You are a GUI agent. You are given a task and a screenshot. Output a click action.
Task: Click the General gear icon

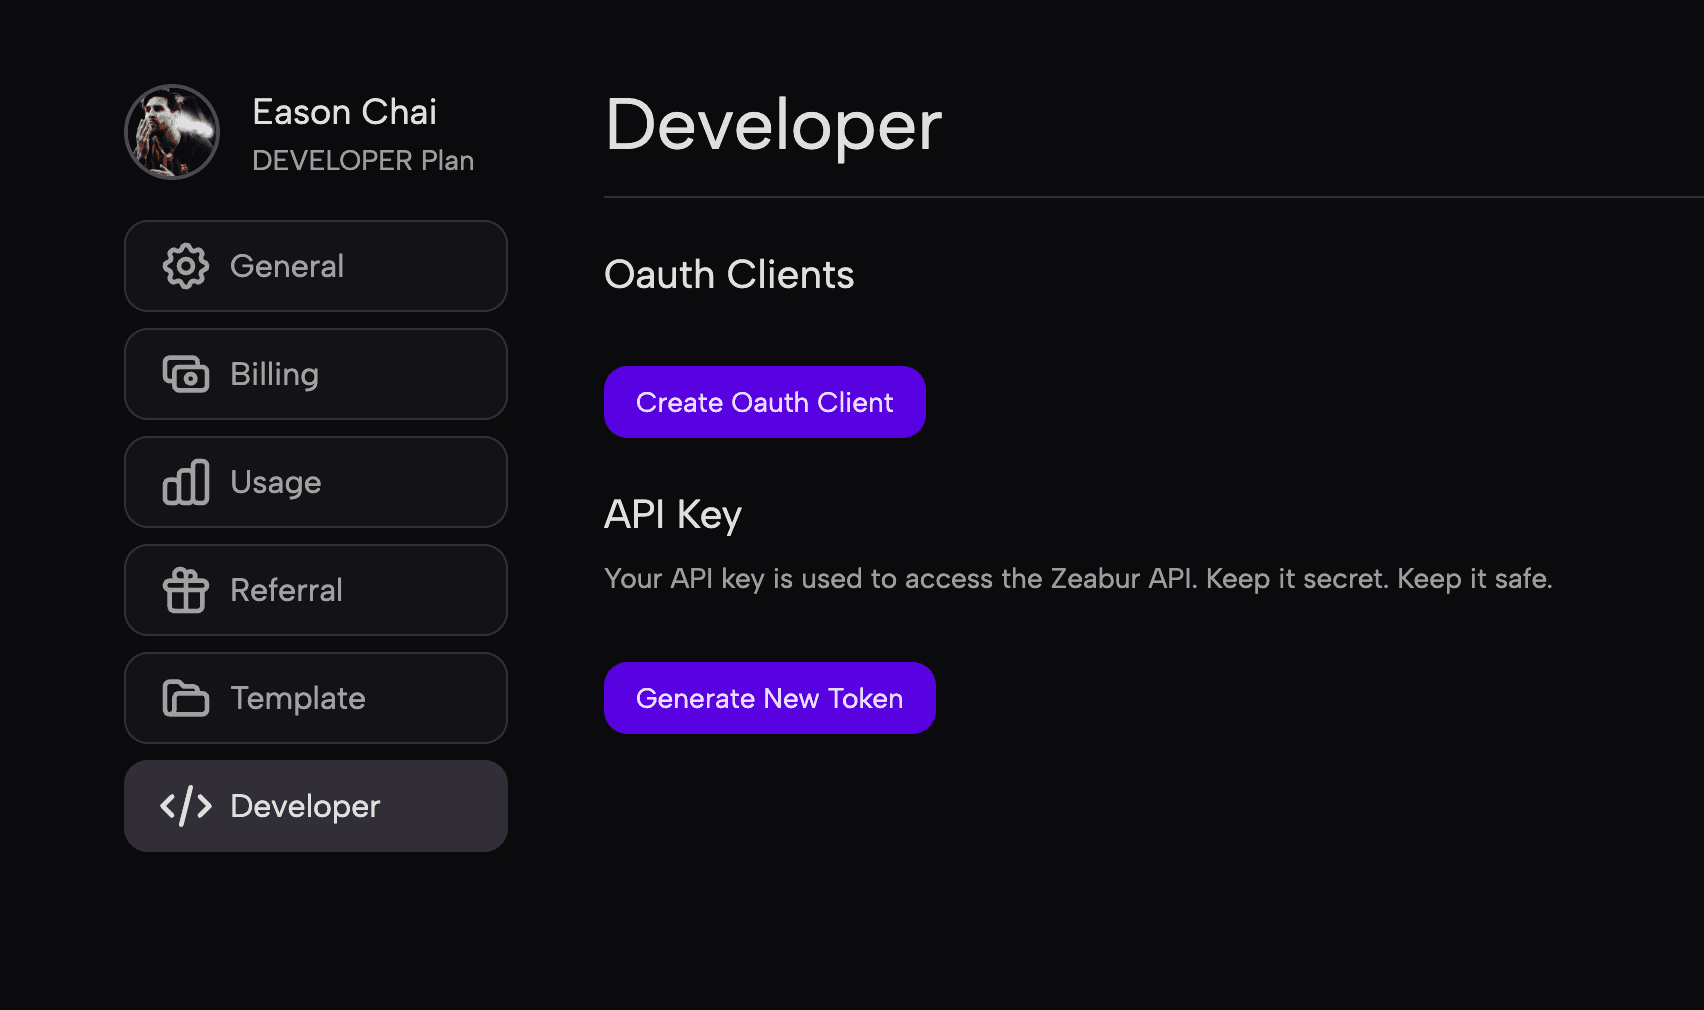pyautogui.click(x=186, y=266)
